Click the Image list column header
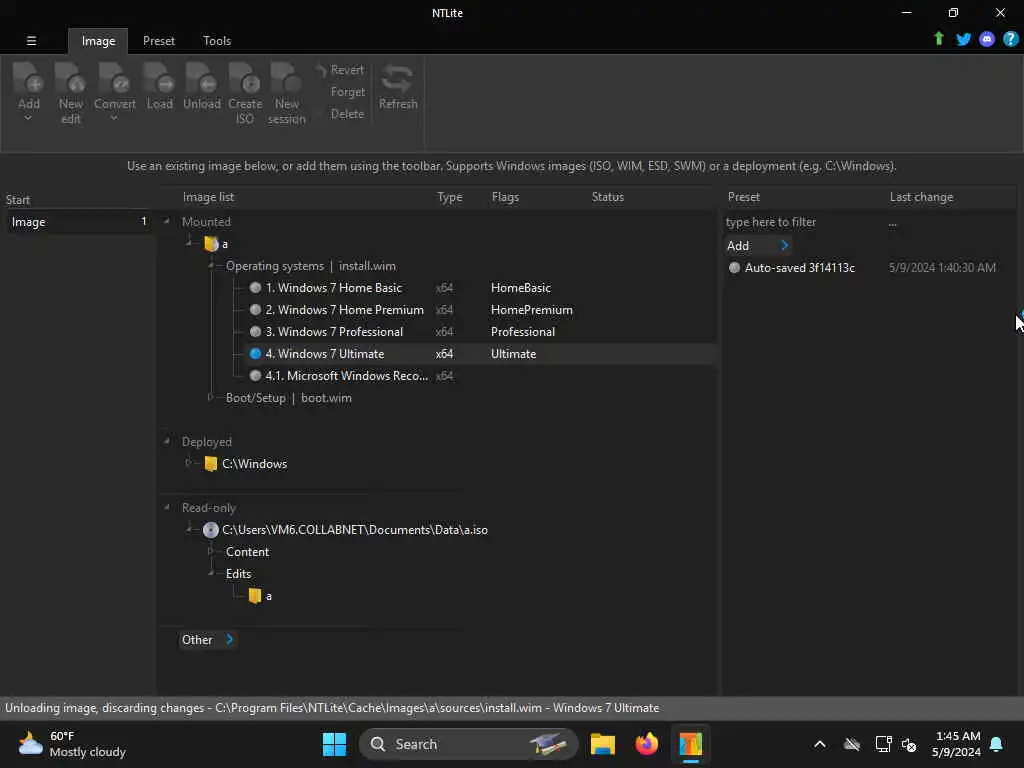Screen dimensions: 1024x768 (208, 197)
